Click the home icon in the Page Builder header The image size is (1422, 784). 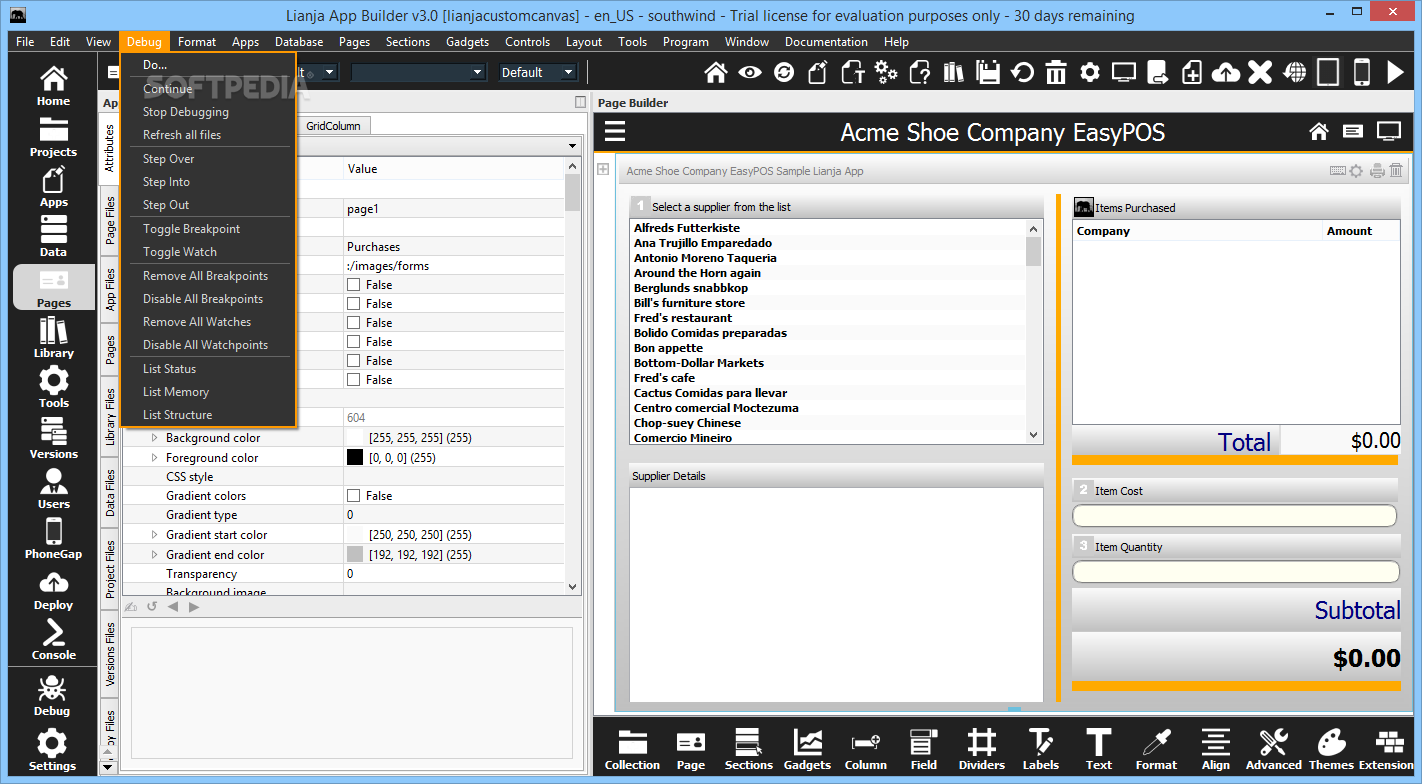coord(1318,132)
